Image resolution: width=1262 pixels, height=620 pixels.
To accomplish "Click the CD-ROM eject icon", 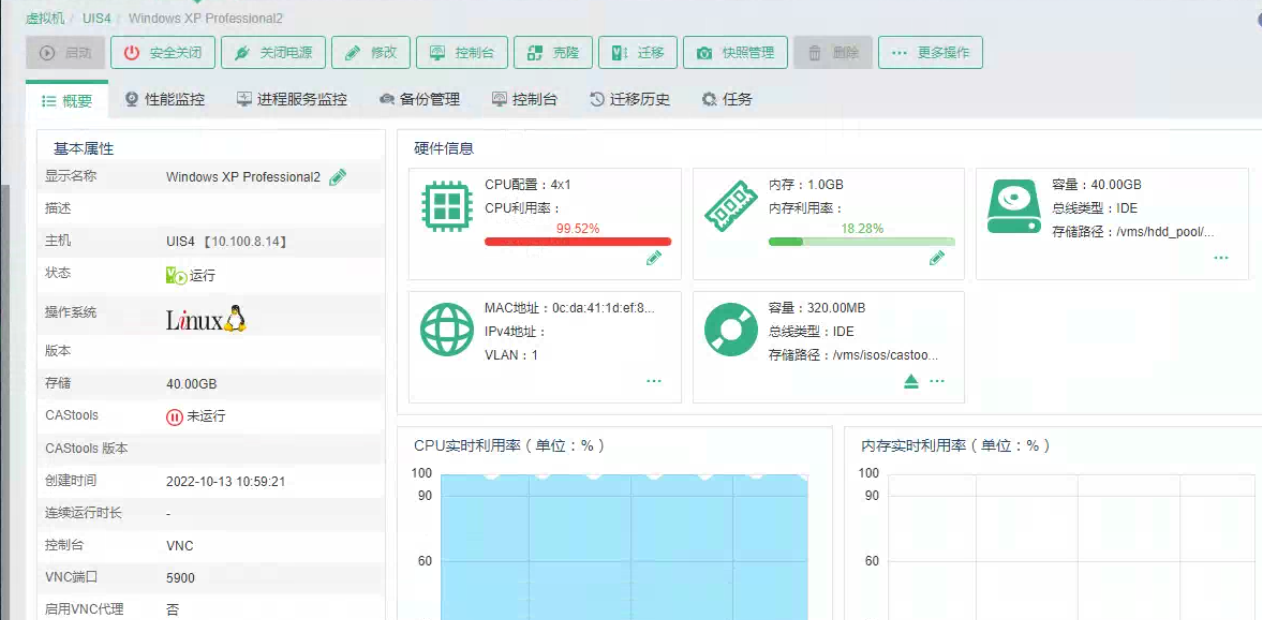I will point(911,381).
